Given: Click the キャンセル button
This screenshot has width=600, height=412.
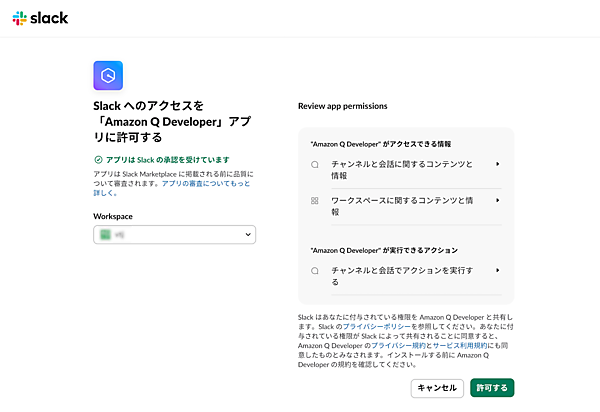Looking at the screenshot, I should pyautogui.click(x=437, y=387).
